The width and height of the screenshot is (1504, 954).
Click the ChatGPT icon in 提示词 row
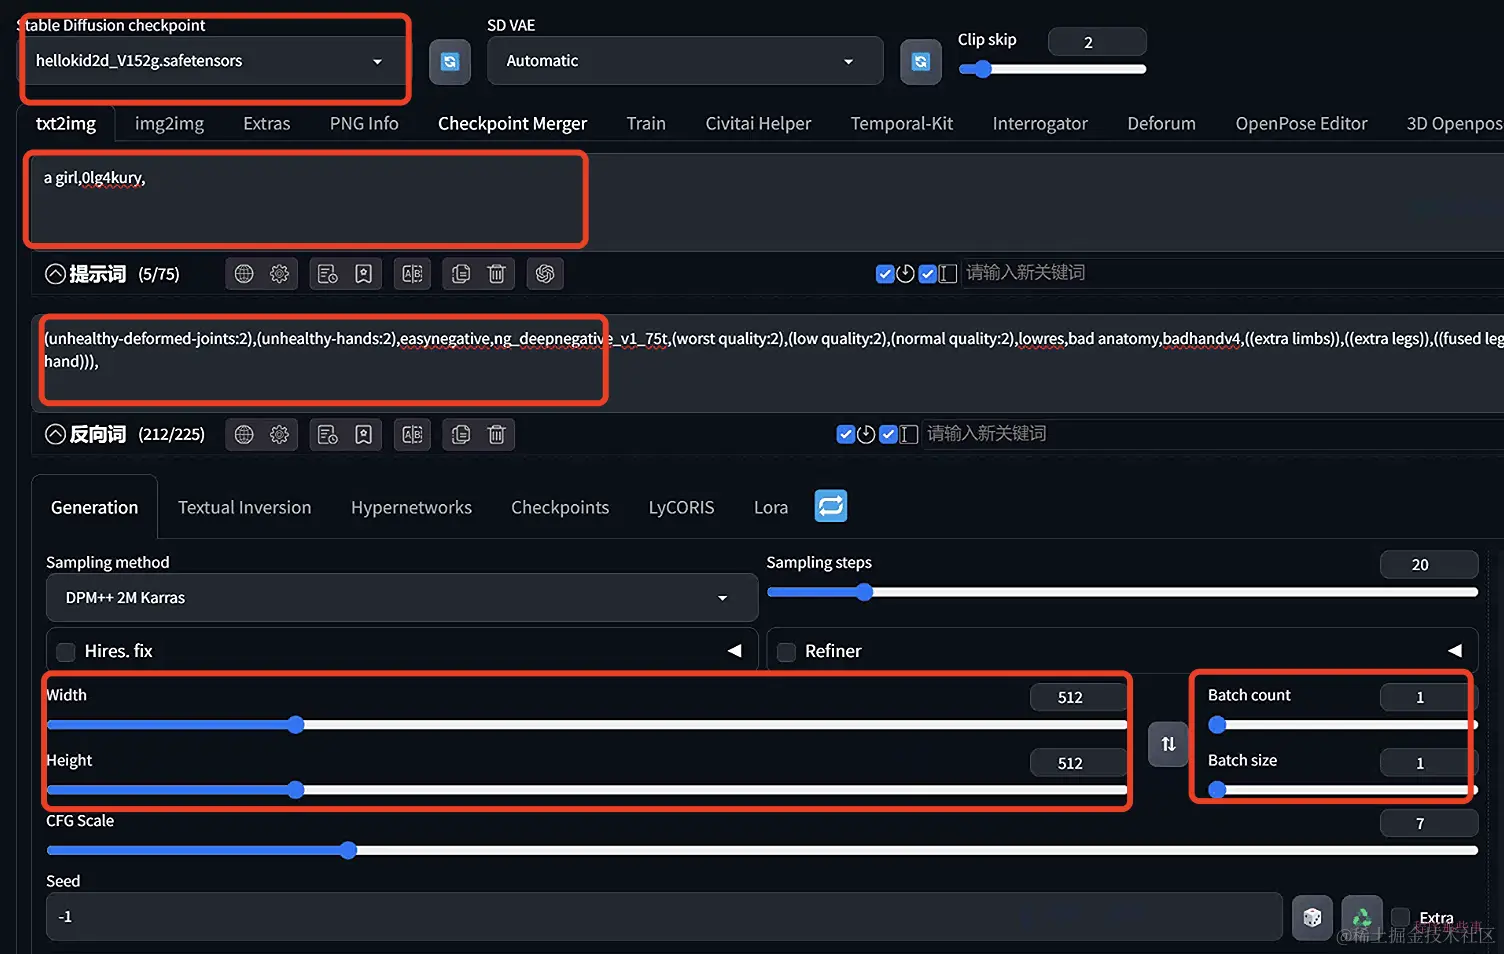click(545, 274)
